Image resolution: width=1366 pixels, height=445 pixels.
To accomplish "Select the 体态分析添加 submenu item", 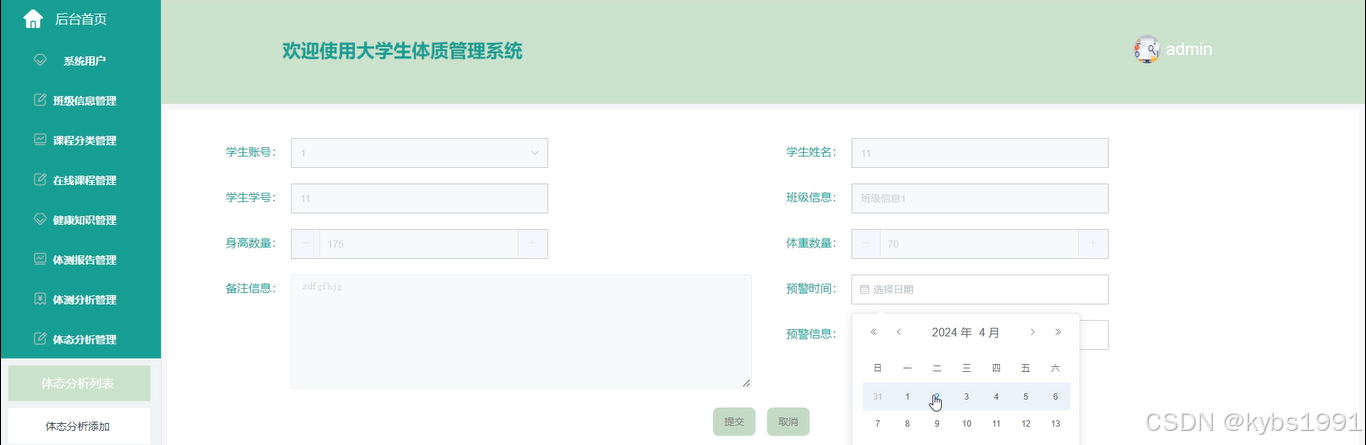I will coord(79,426).
